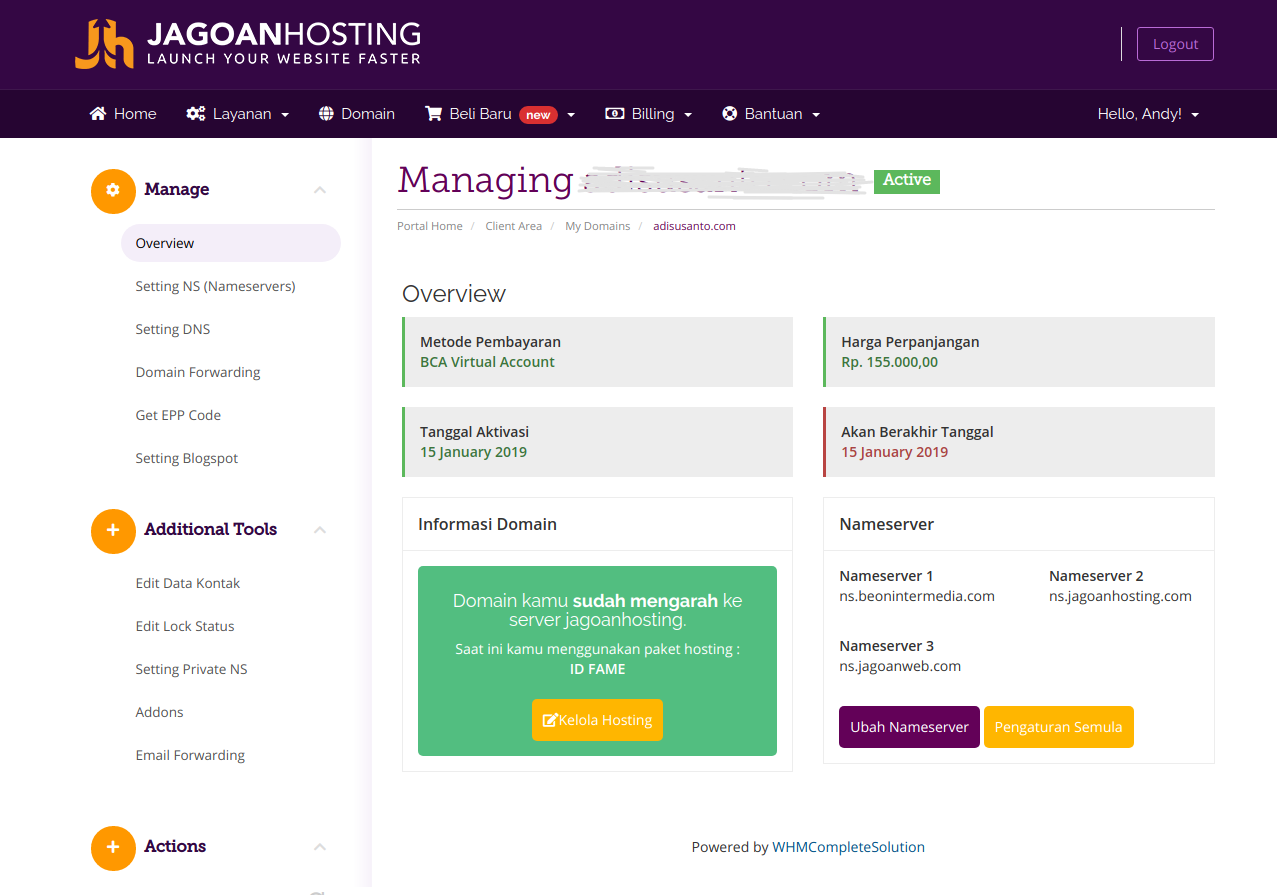Click the JagoanHosting logo
The image size is (1277, 895).
click(248, 44)
